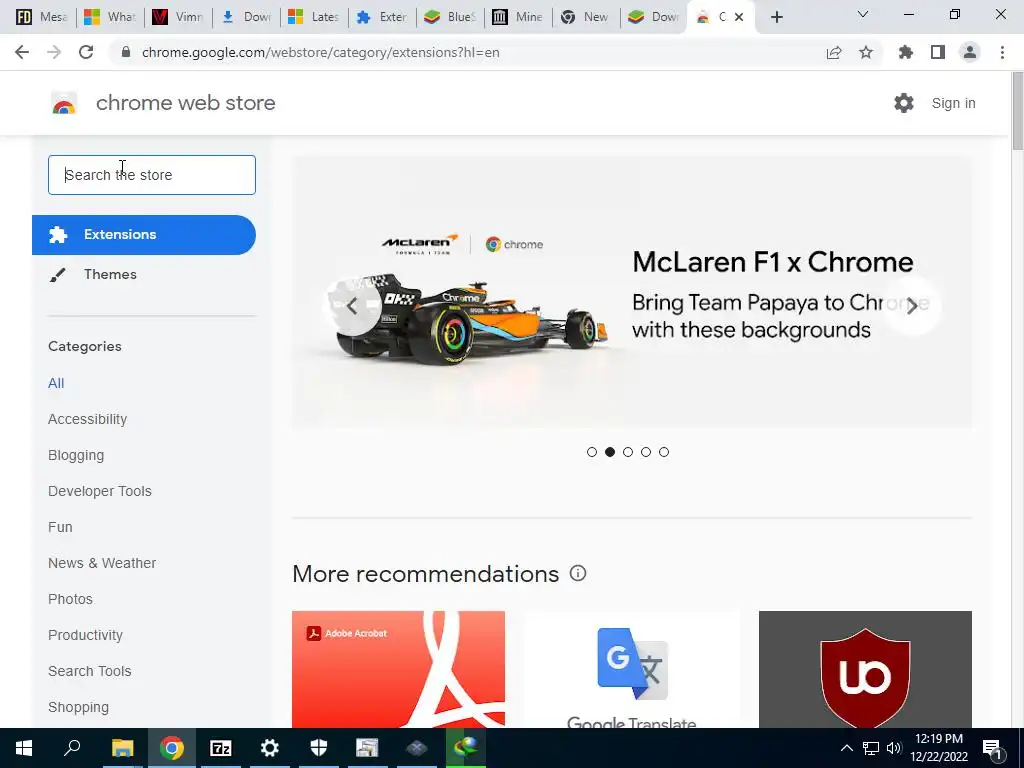1024x768 pixels.
Task: Focus the Search the store field
Action: pyautogui.click(x=152, y=175)
